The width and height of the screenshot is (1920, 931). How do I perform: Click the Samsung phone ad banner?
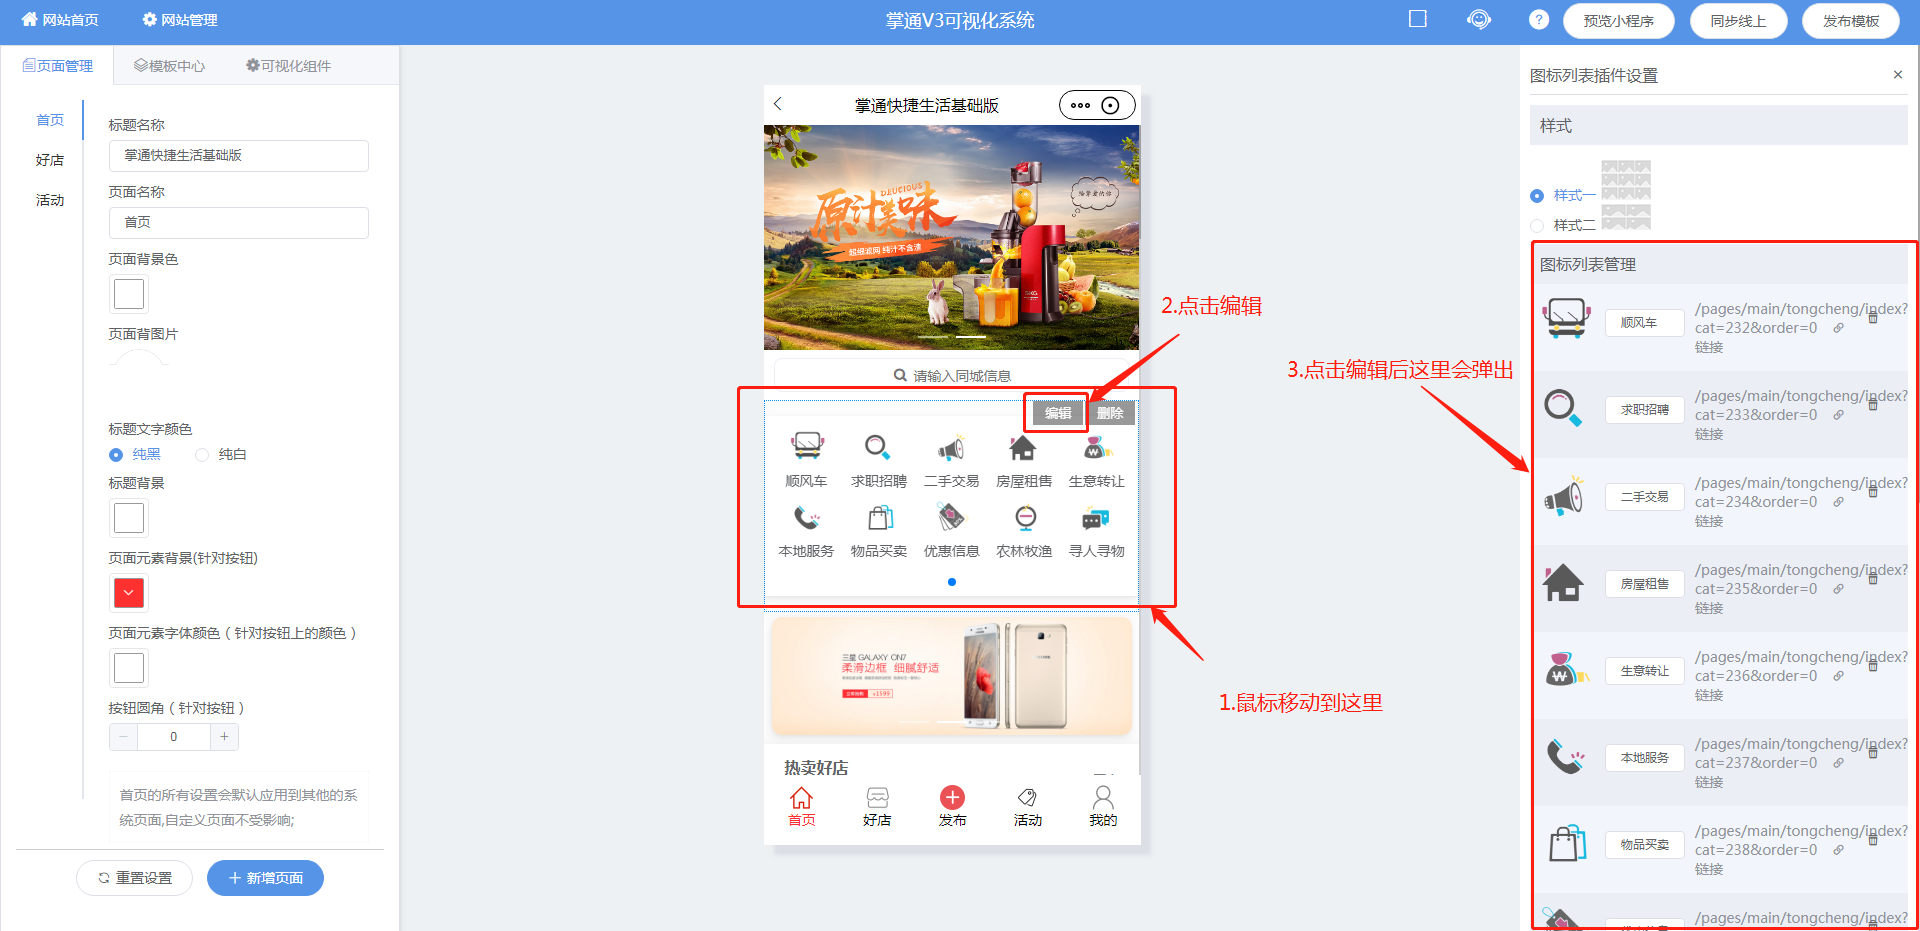point(951,676)
